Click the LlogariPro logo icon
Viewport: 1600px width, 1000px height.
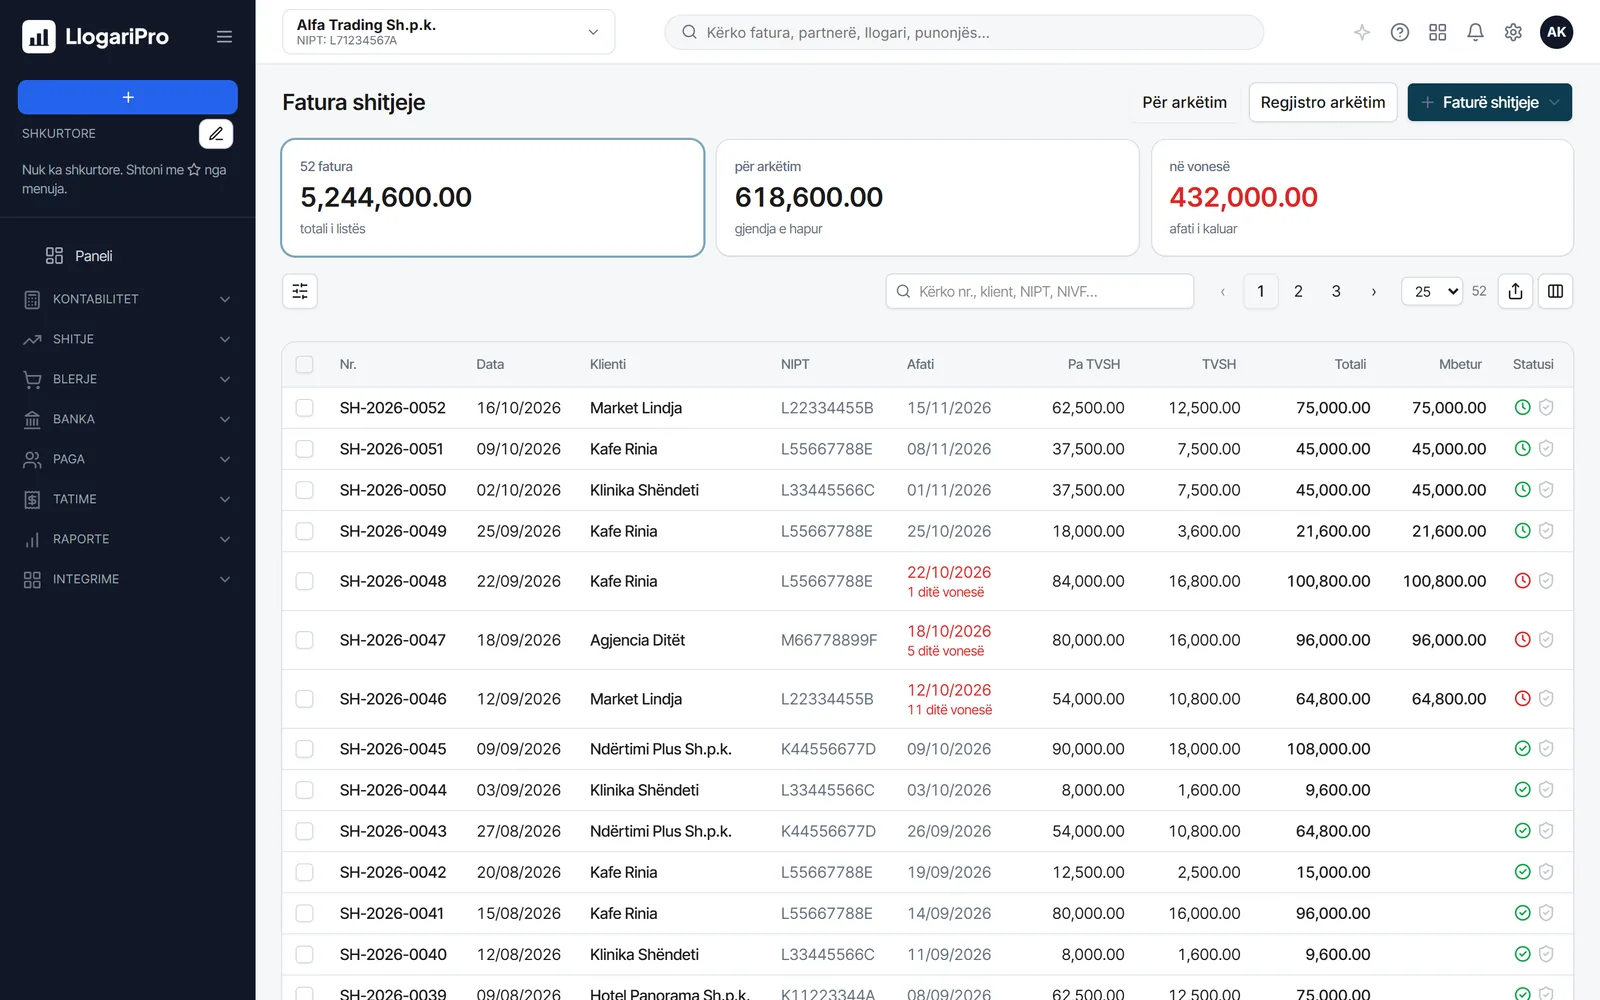coord(39,37)
